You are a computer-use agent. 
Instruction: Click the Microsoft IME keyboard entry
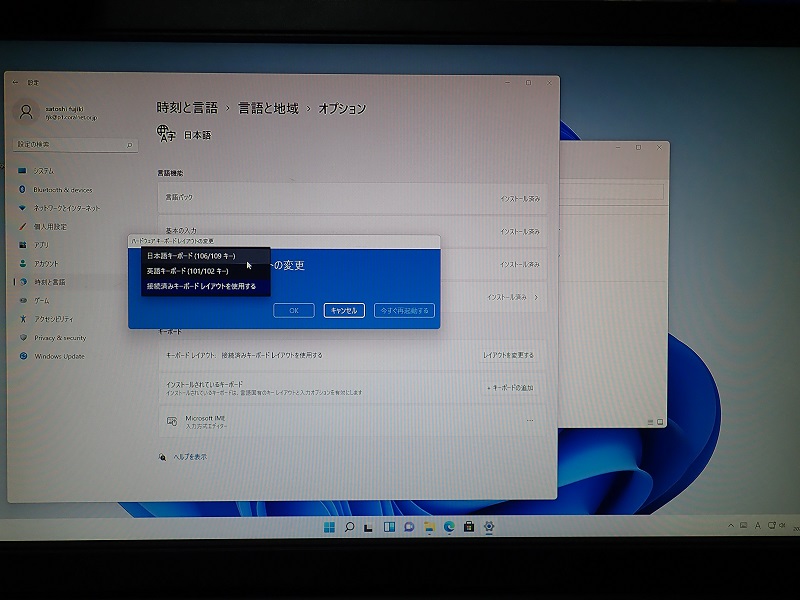[352, 421]
